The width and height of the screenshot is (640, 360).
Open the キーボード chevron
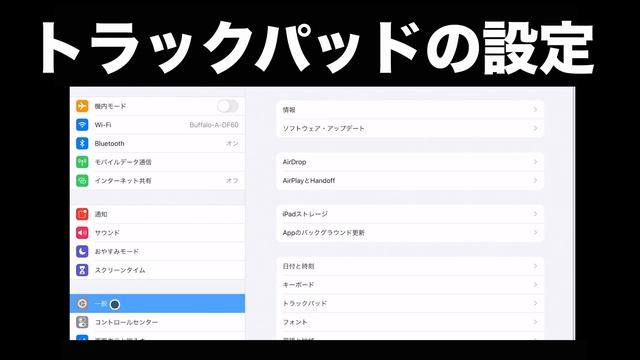(535, 284)
